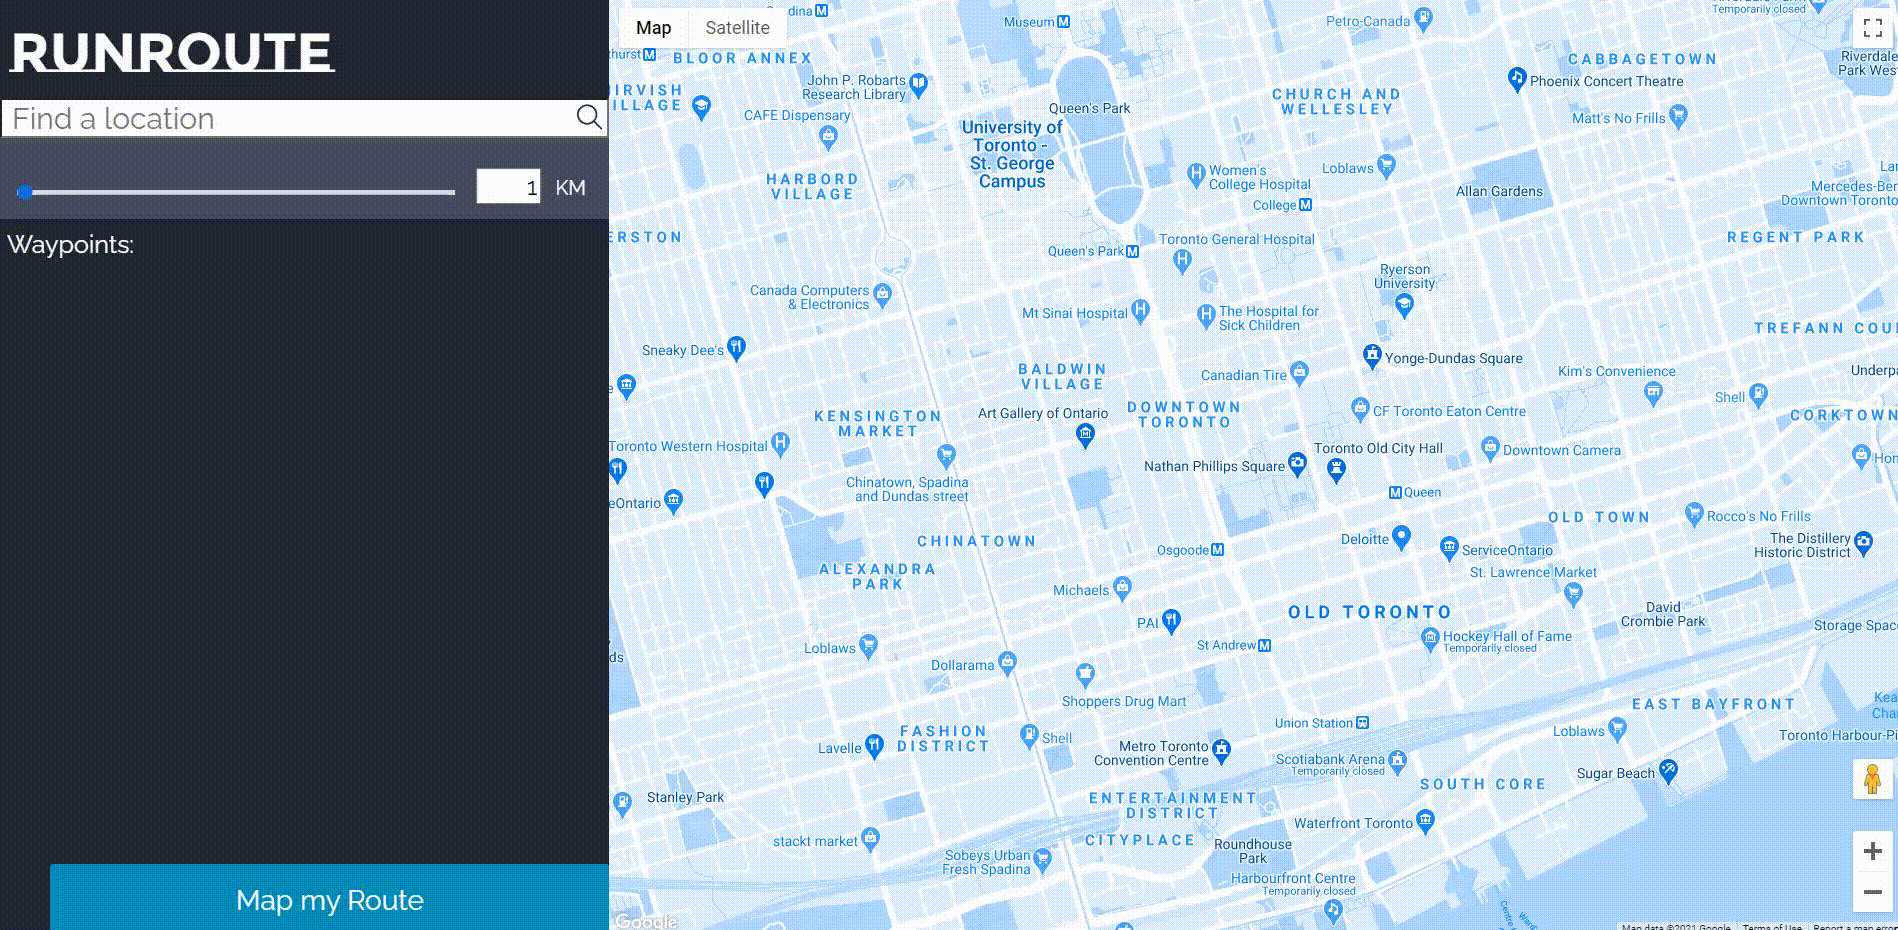Click the CAFE Dispensary marker
1898x930 pixels.
[x=827, y=135]
